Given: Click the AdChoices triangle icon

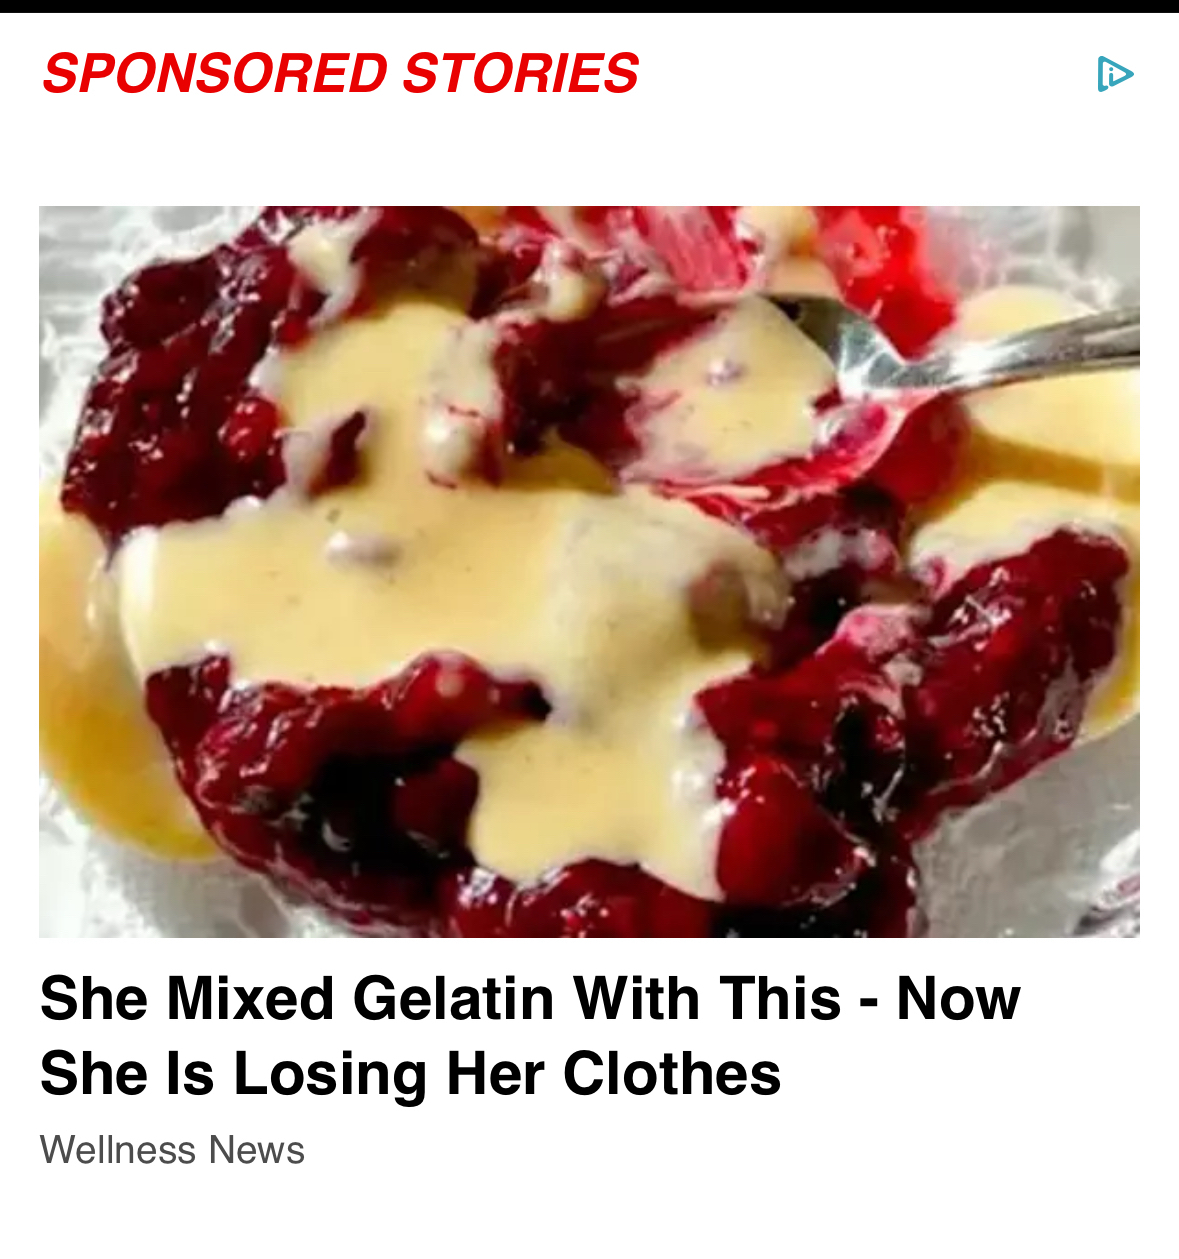Looking at the screenshot, I should pos(1115,74).
